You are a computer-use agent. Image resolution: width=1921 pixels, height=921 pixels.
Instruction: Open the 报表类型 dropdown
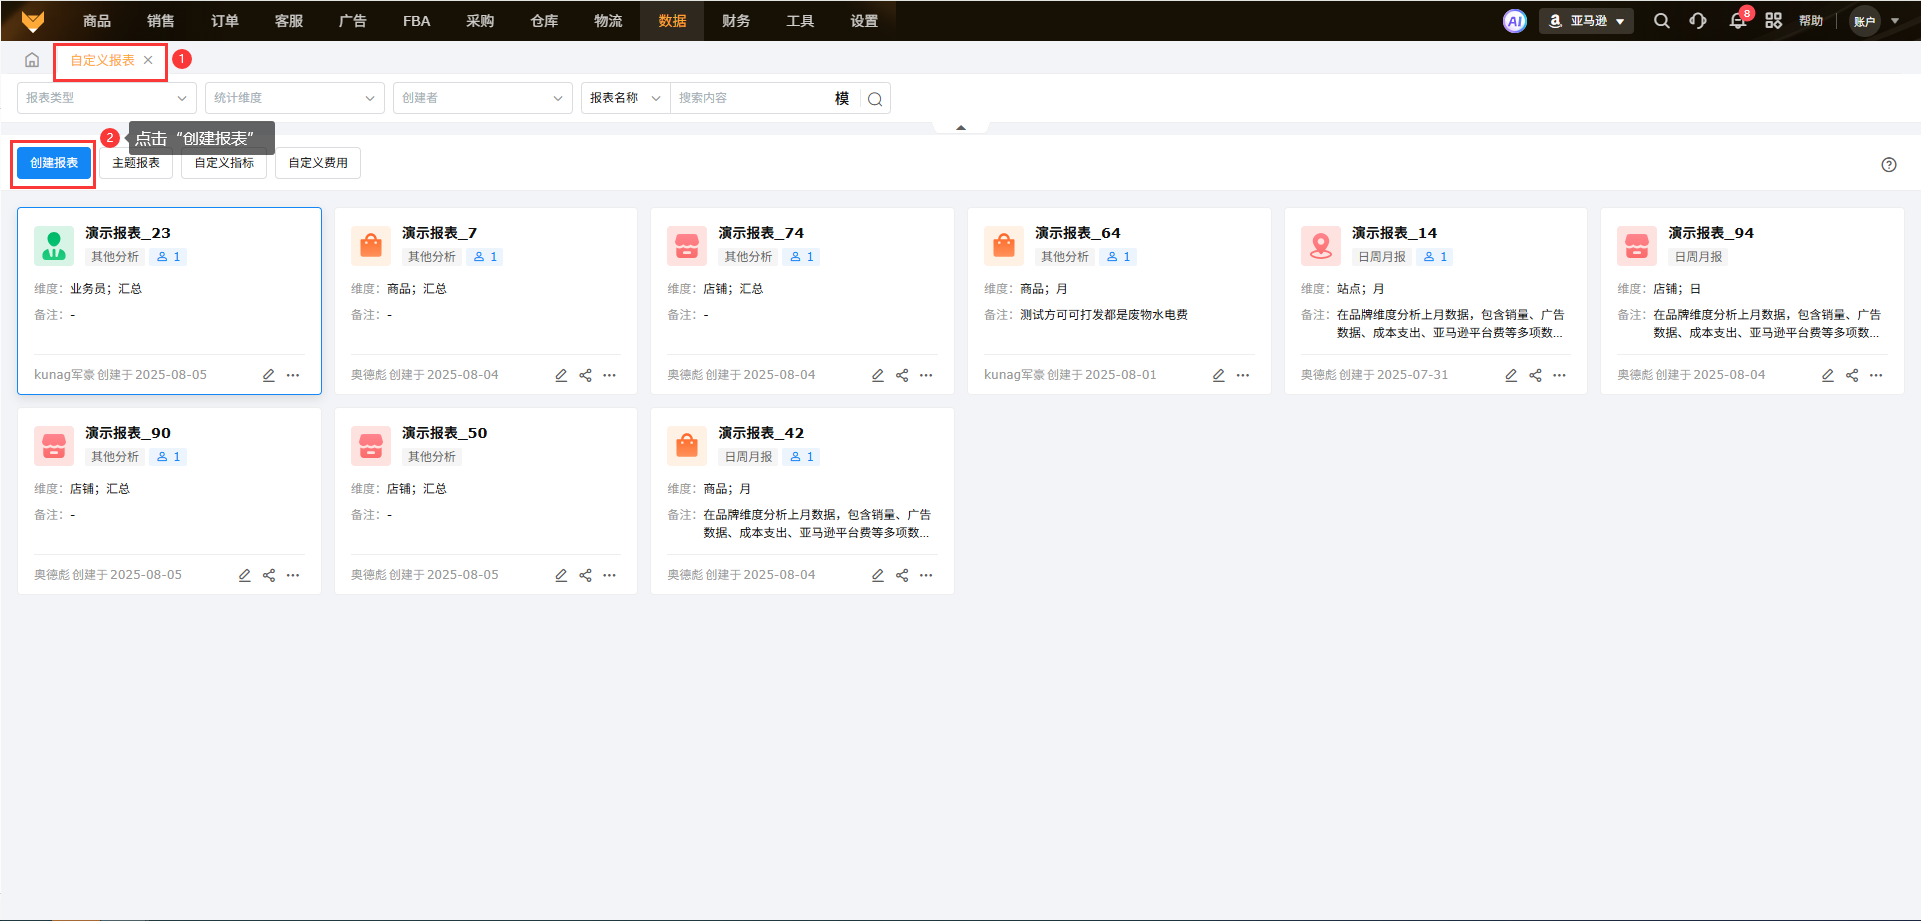(x=106, y=98)
